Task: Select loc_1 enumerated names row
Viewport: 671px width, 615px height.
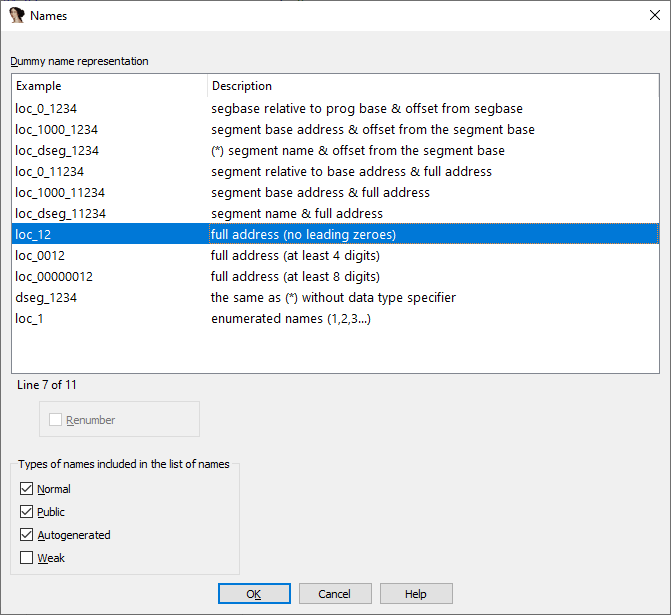Action: point(335,318)
